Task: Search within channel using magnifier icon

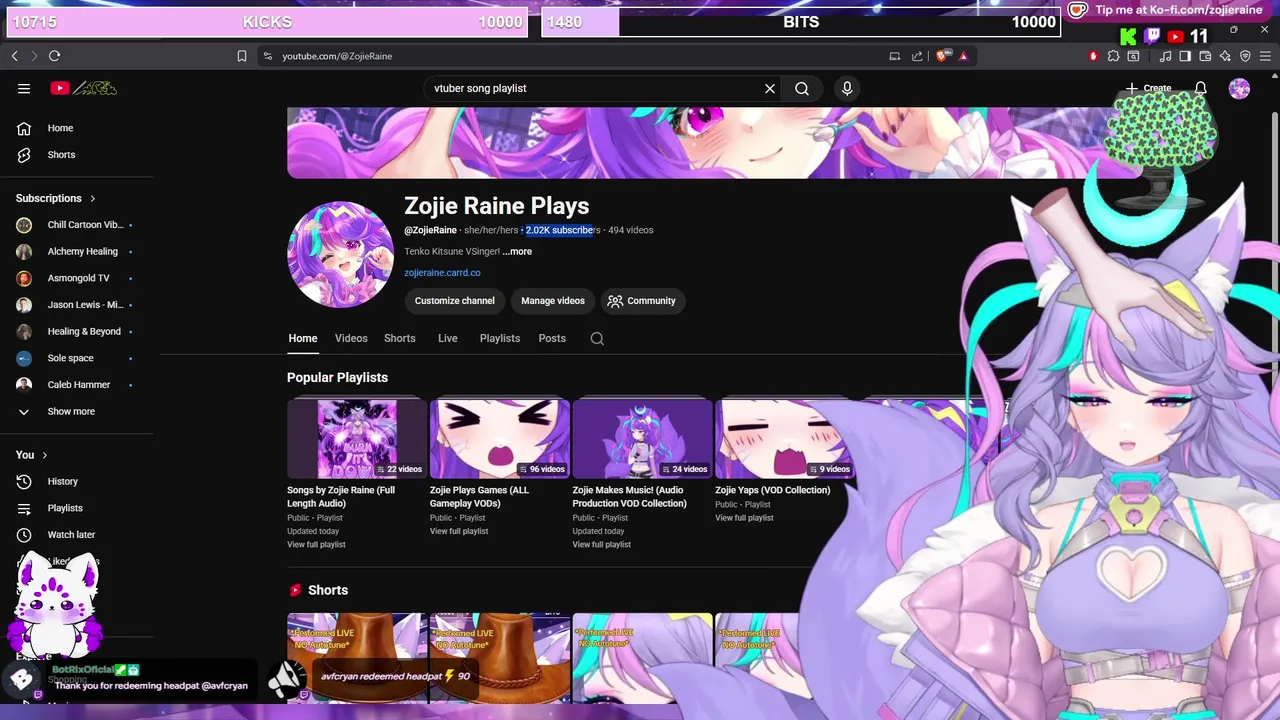Action: pos(597,339)
